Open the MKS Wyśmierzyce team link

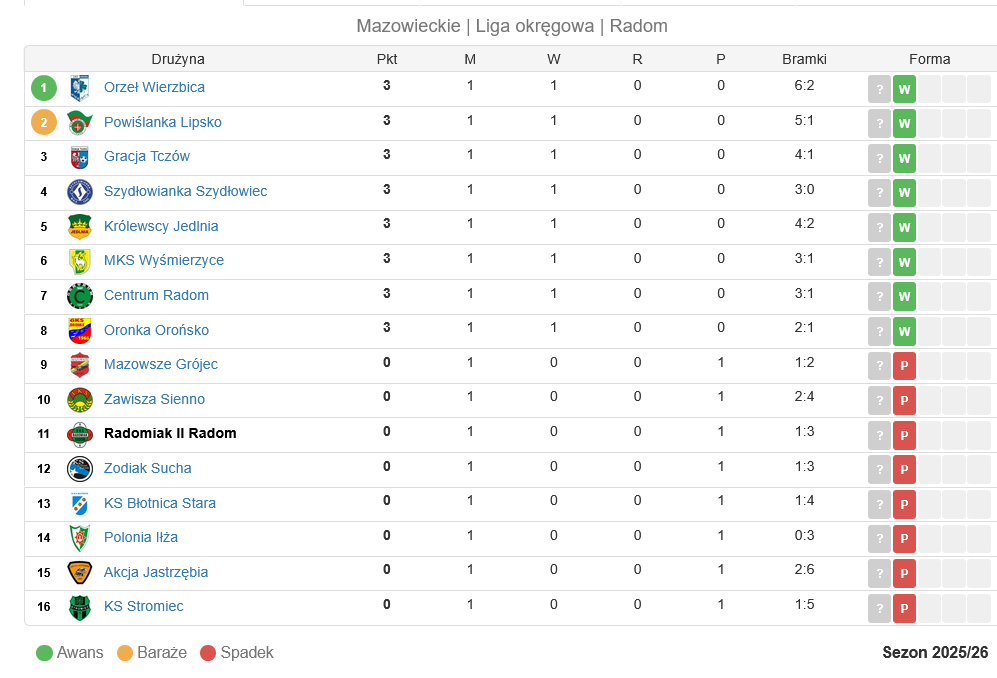click(164, 260)
